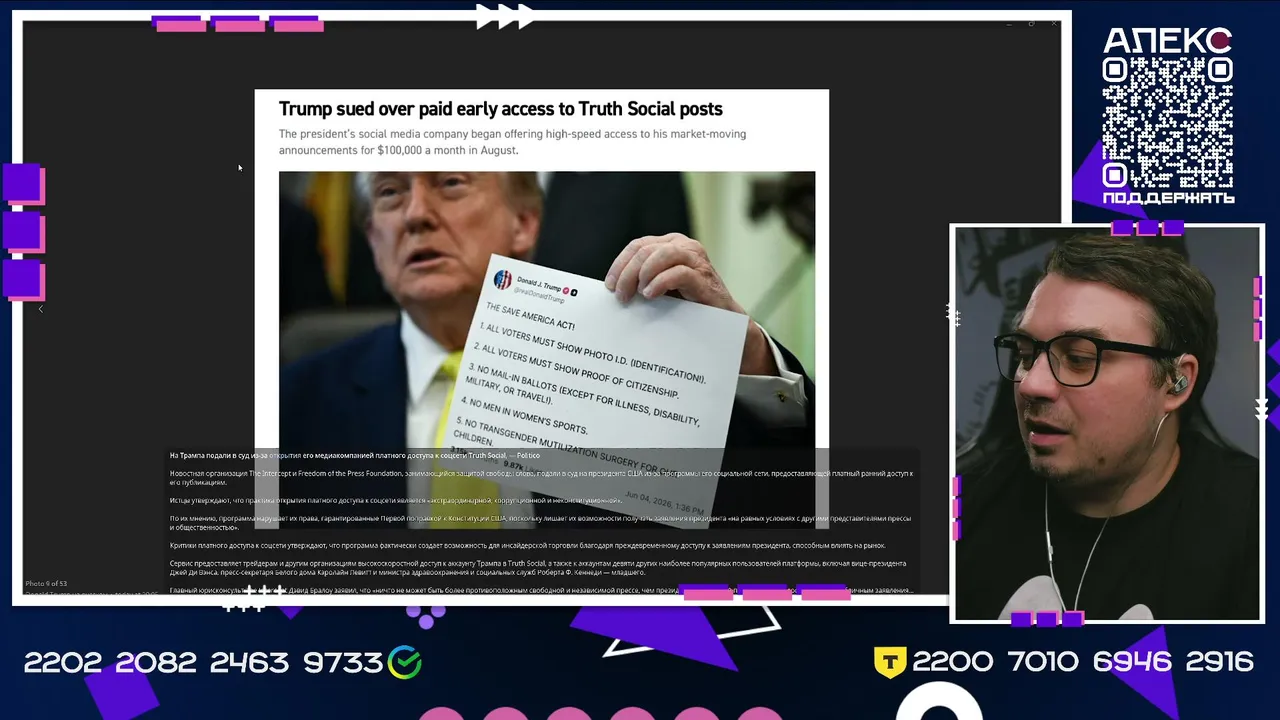
Task: Click the yellow T-Bank shield logo
Action: [890, 662]
